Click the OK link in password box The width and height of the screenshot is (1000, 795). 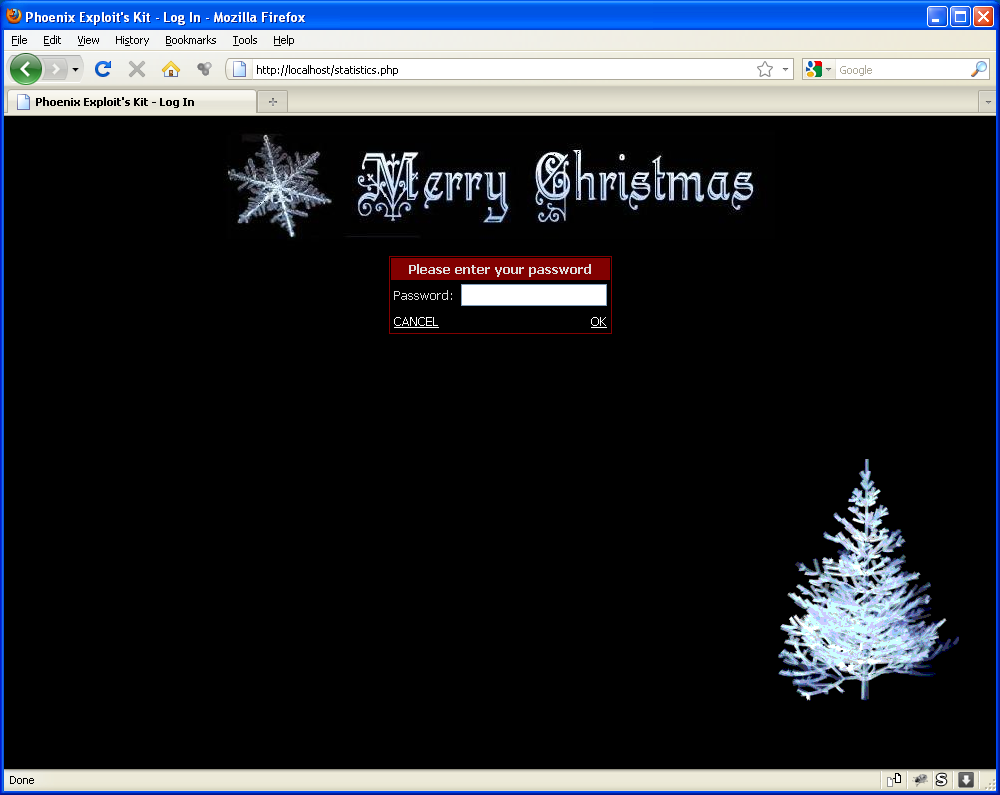click(598, 321)
